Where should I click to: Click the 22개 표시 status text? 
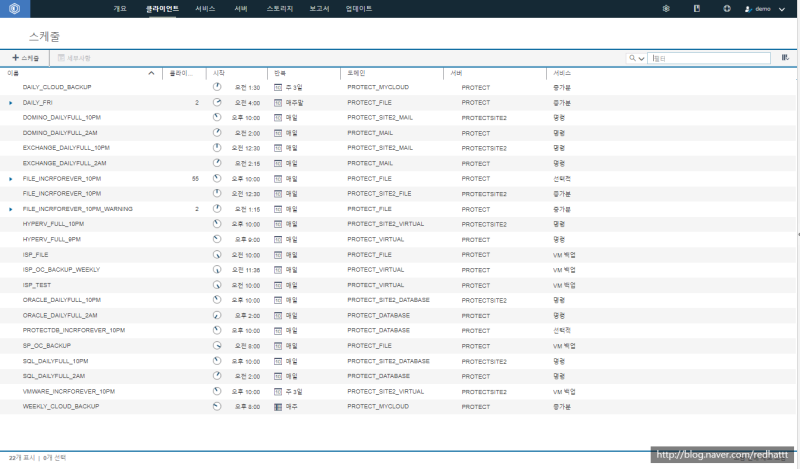(x=22, y=458)
